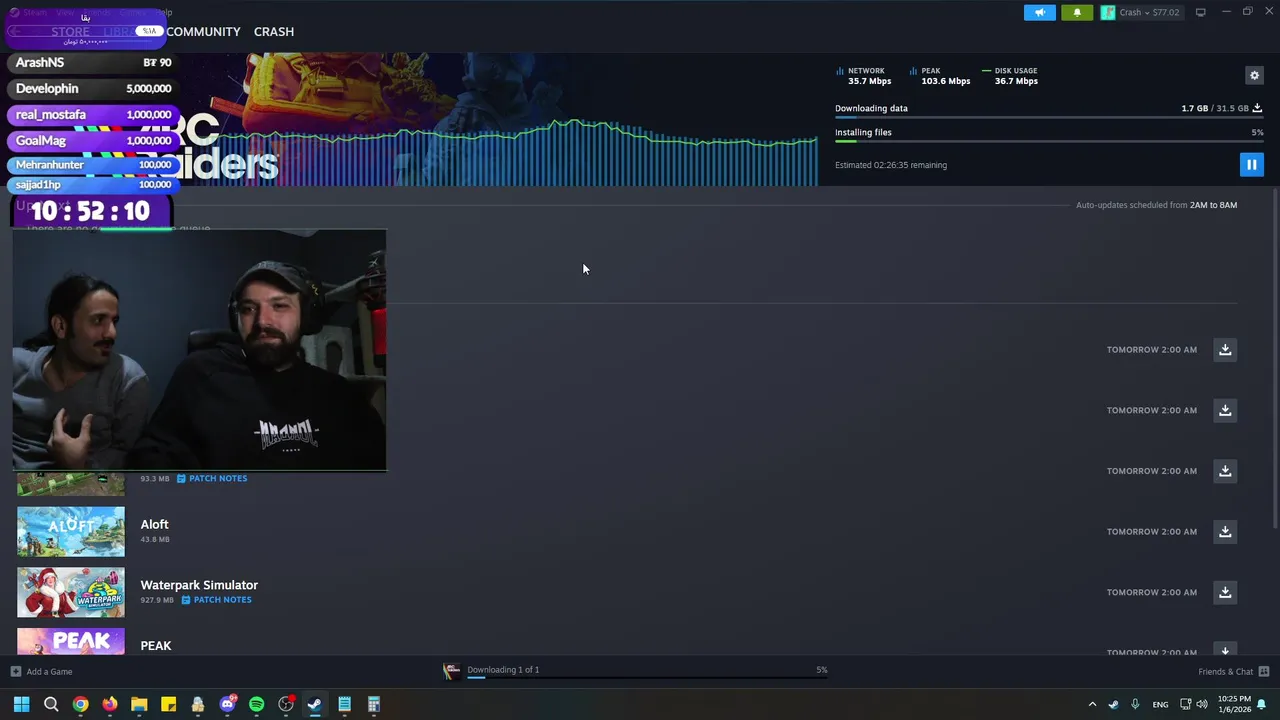This screenshot has height=720, width=1280.
Task: Click the Installing files progress bar
Action: pyautogui.click(x=1049, y=142)
